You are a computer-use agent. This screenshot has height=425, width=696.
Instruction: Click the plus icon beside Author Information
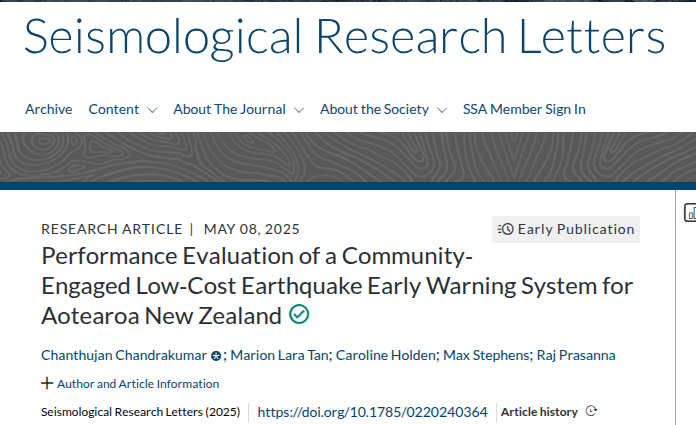[47, 383]
